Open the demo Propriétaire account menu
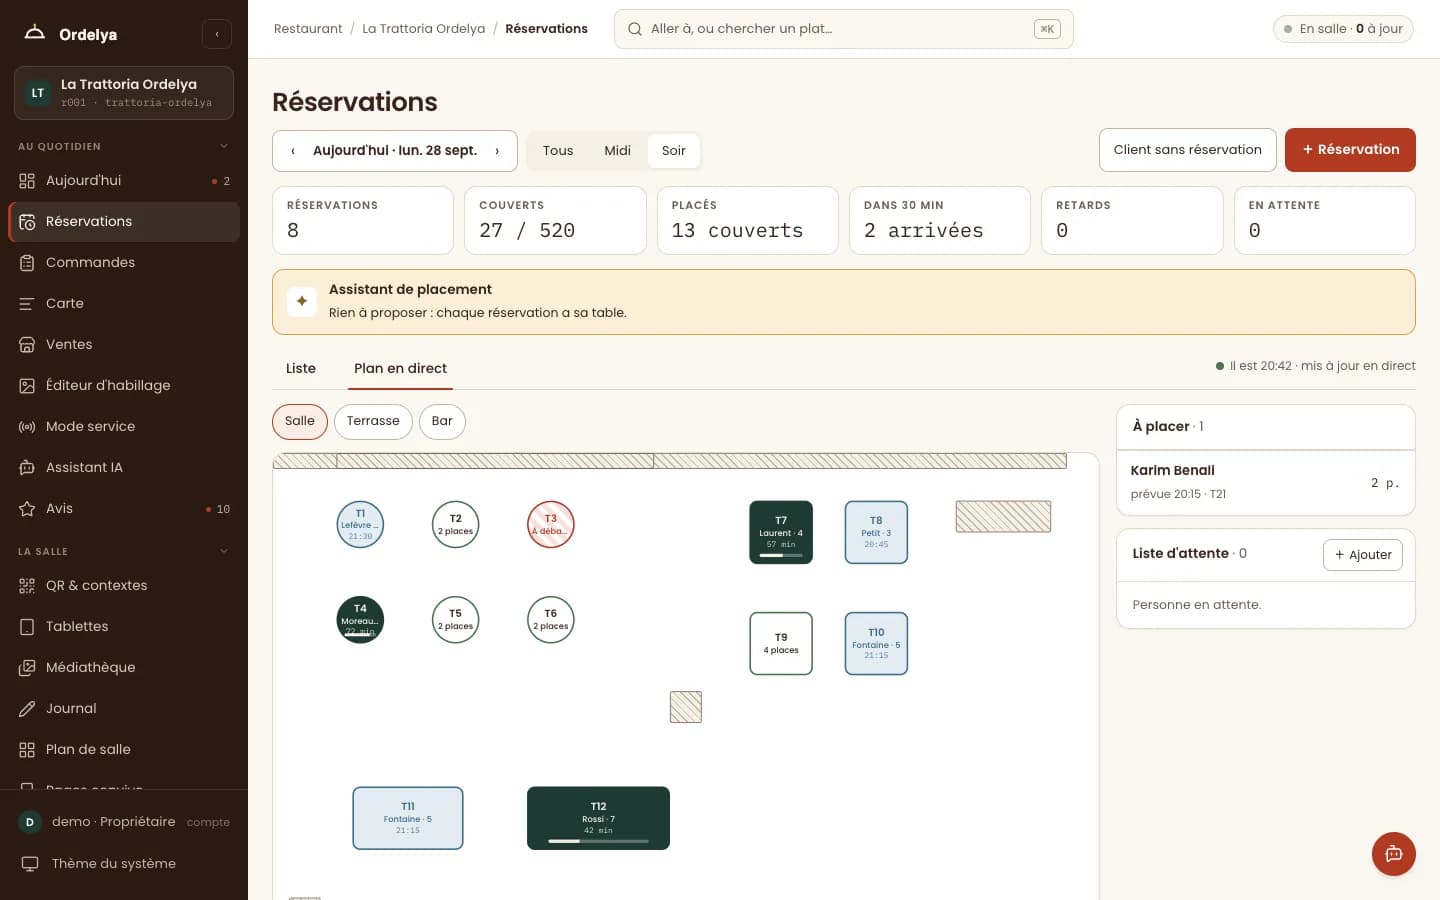 coord(124,822)
